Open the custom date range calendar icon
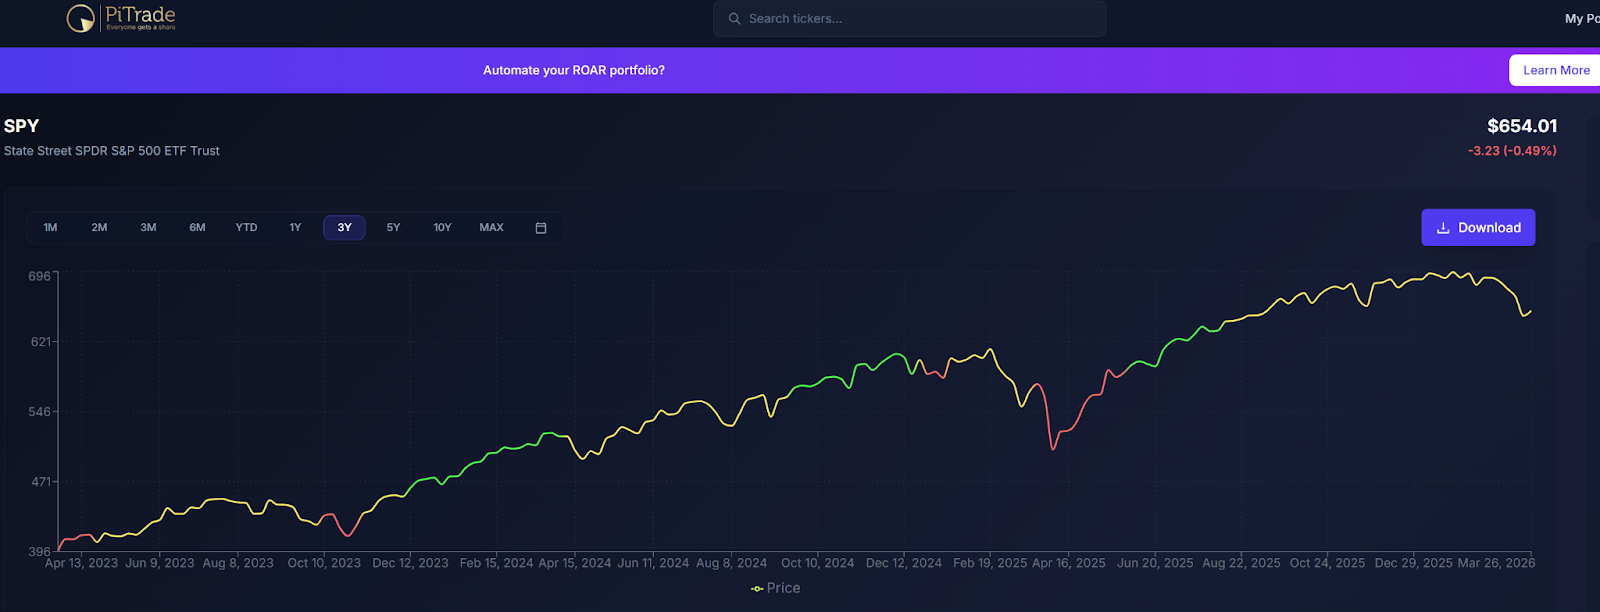 coord(541,228)
